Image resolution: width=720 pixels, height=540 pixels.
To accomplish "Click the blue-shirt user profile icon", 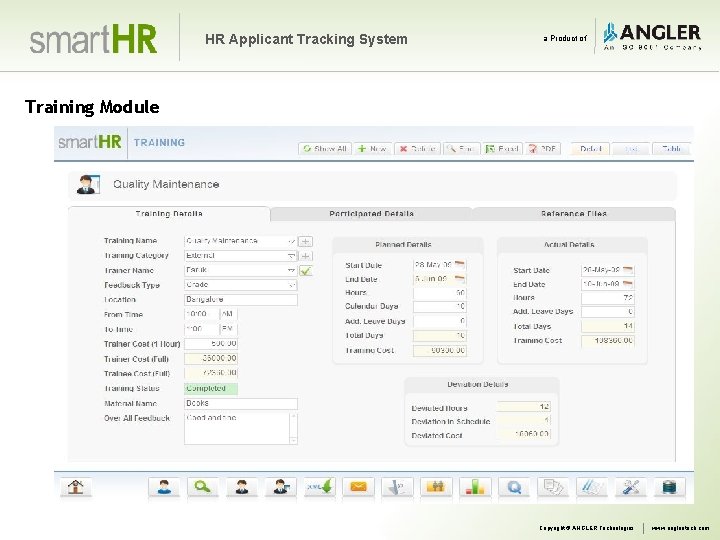I will click(164, 487).
